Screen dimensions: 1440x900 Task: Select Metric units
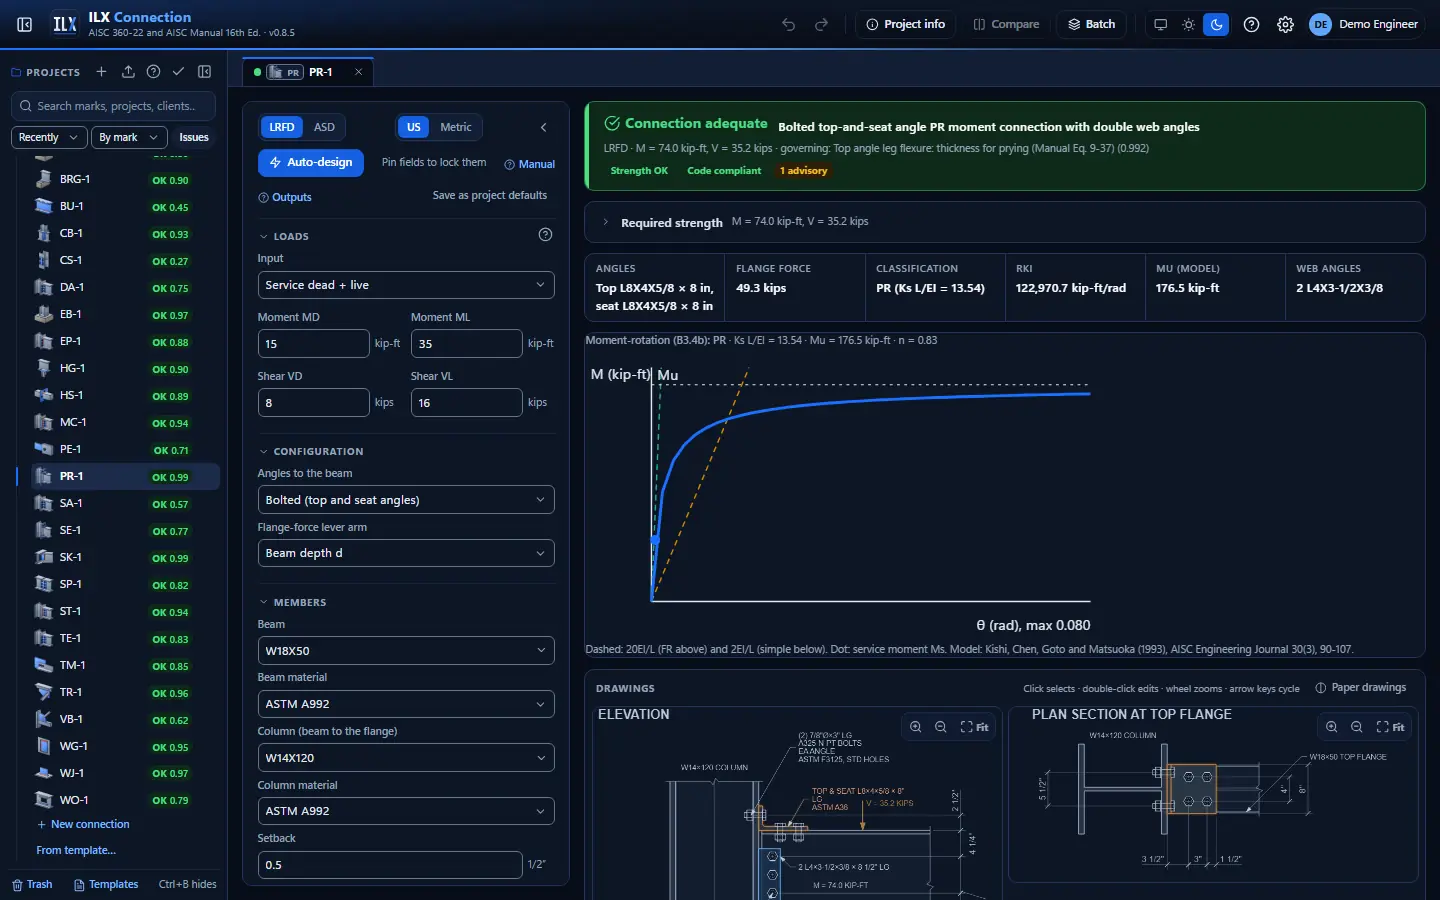(456, 127)
